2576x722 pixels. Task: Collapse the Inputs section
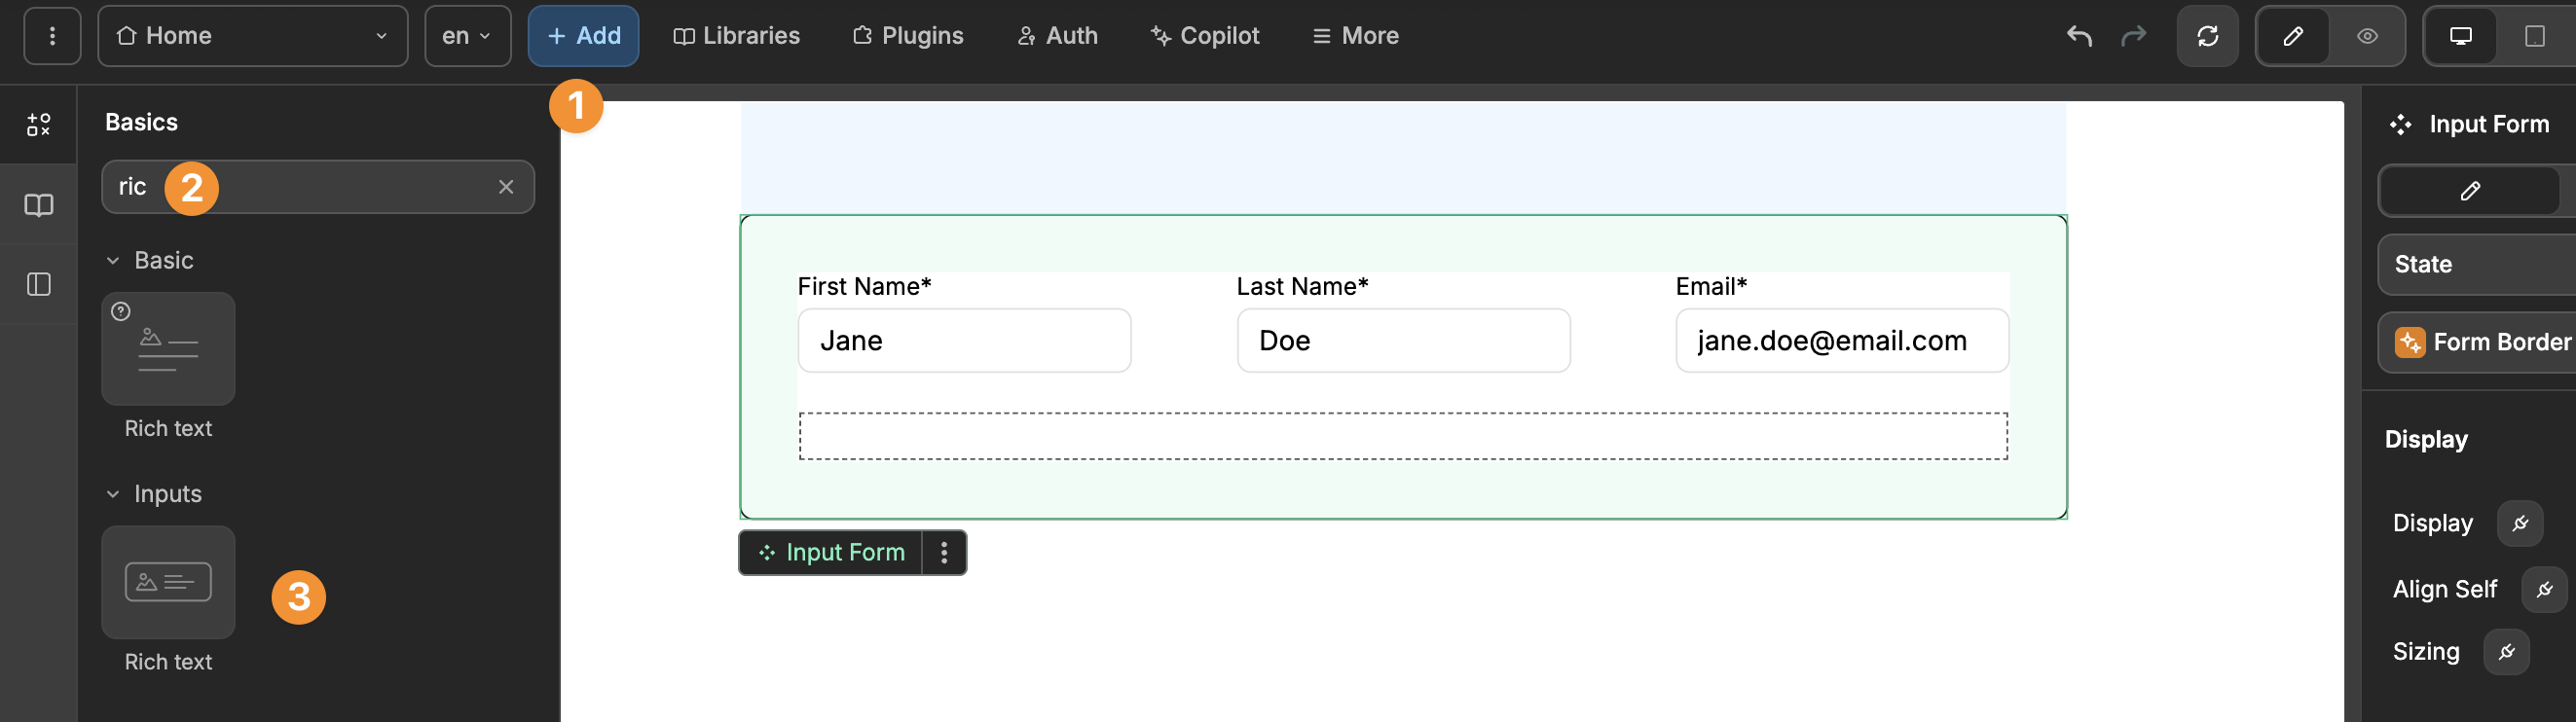[x=113, y=494]
